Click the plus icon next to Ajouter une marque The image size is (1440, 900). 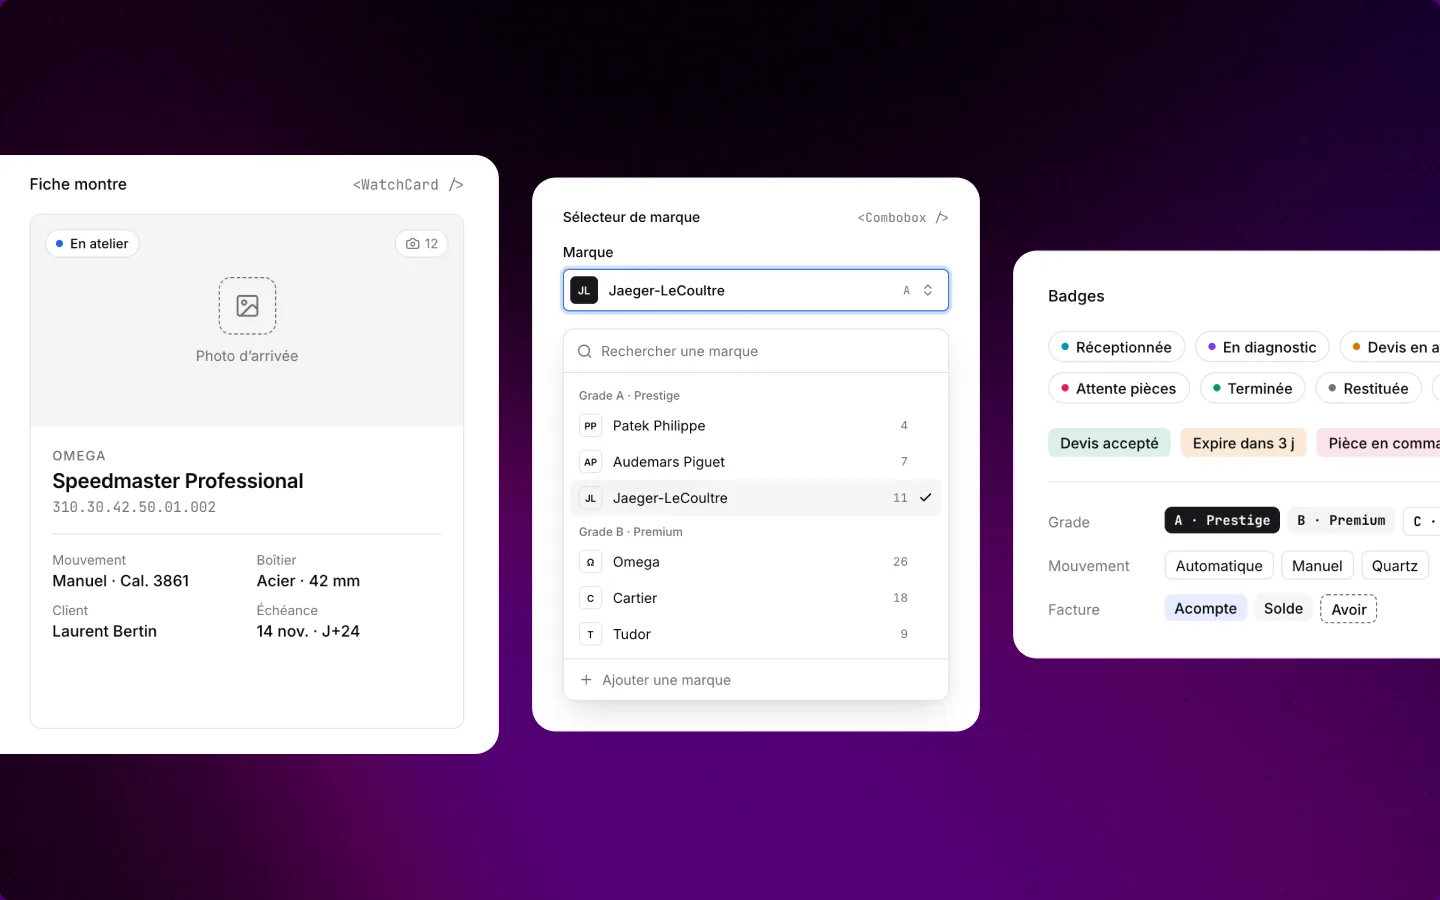pyautogui.click(x=586, y=680)
